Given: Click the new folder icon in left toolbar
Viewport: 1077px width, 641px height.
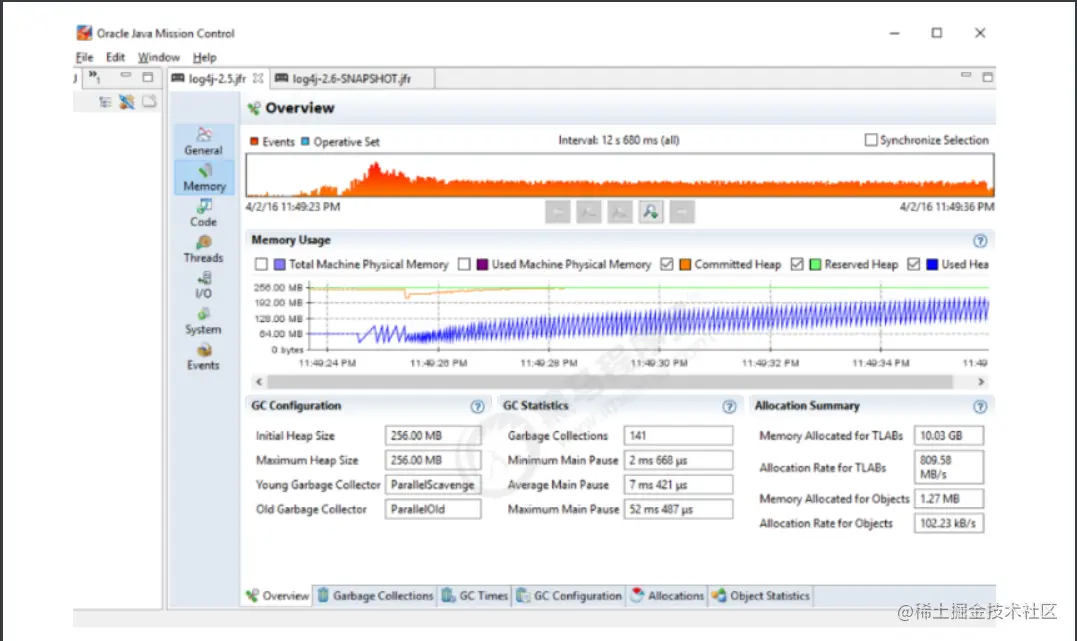Looking at the screenshot, I should point(149,102).
